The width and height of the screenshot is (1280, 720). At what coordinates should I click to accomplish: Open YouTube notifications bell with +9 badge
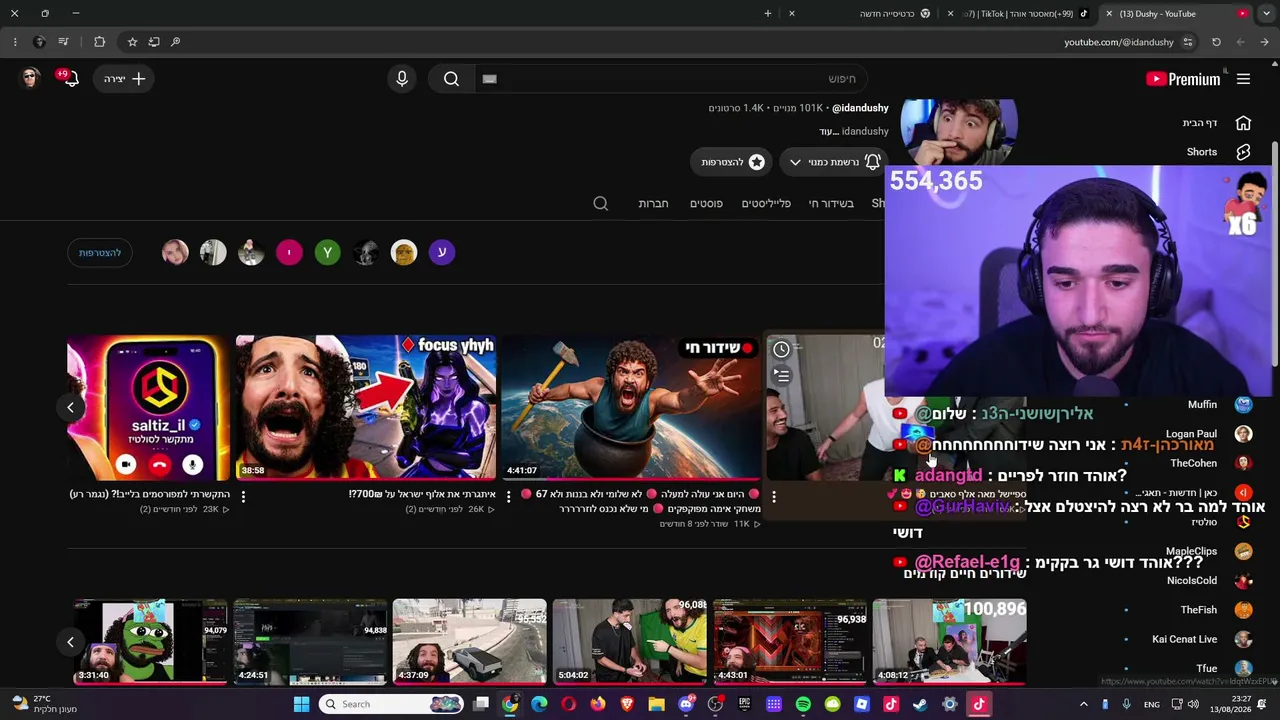click(x=69, y=78)
